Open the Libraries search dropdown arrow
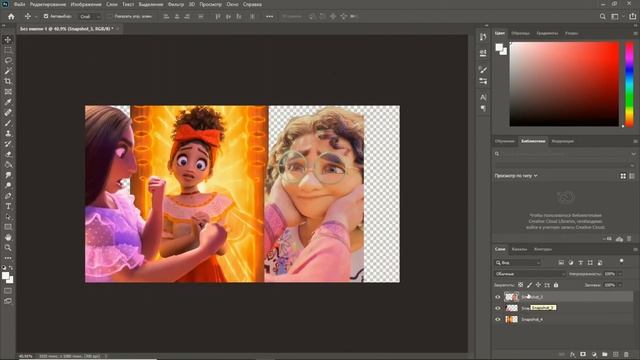The width and height of the screenshot is (640, 360). click(x=633, y=154)
